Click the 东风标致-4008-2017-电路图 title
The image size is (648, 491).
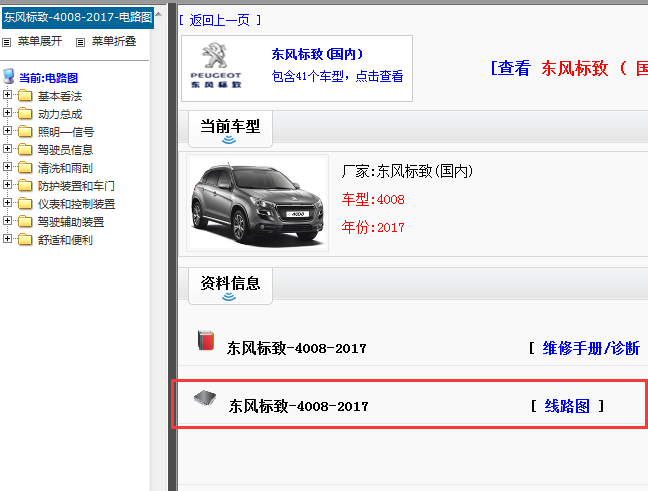coord(78,17)
